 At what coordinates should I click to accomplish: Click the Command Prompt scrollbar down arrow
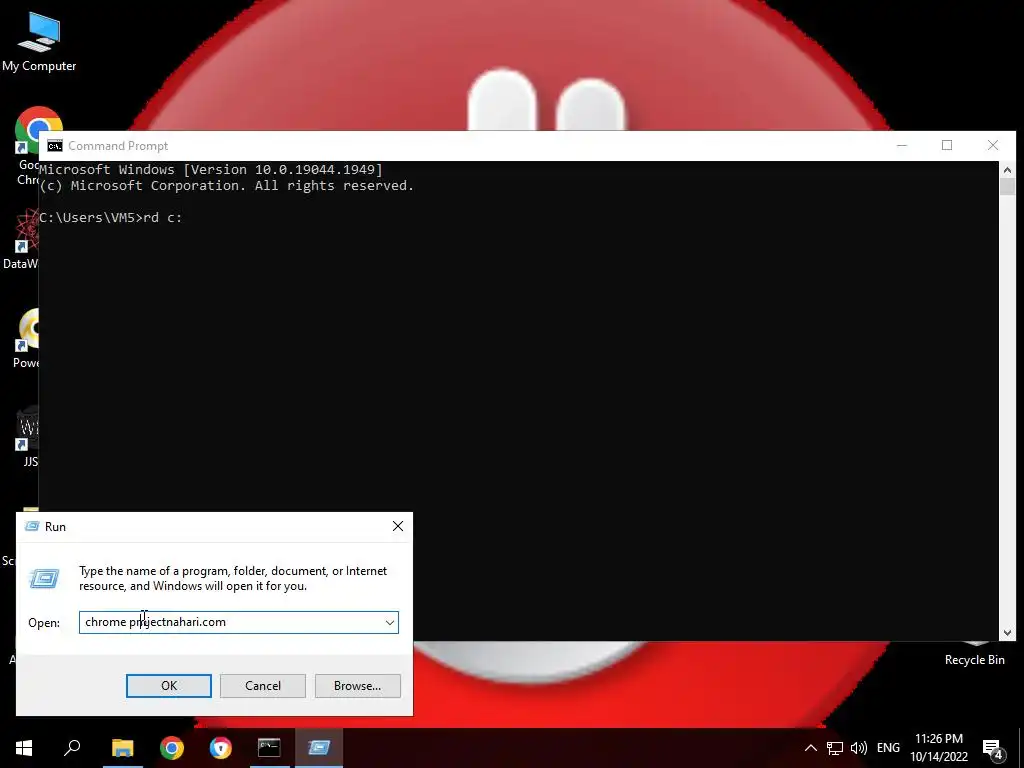point(1007,632)
